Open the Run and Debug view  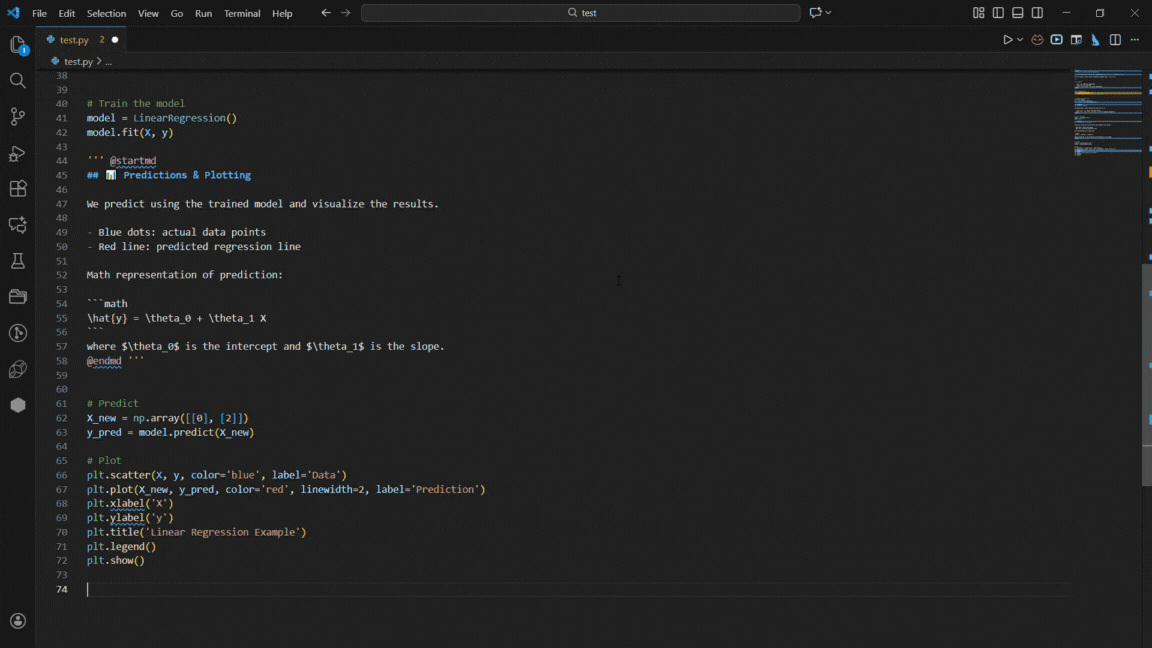pyautogui.click(x=18, y=153)
